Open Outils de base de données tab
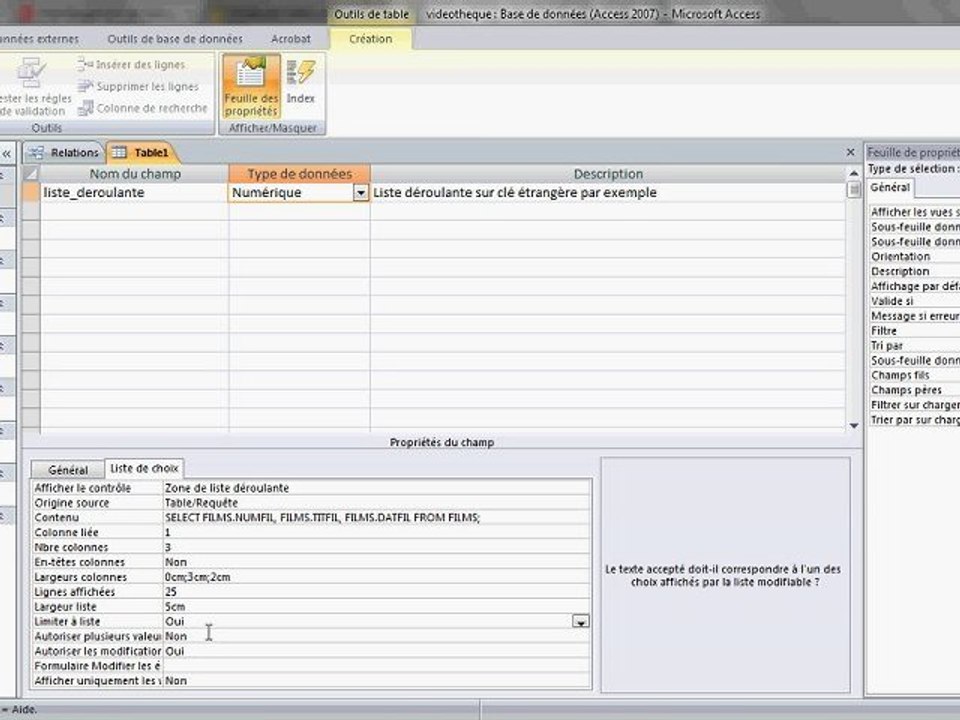The image size is (960, 720). click(x=175, y=39)
